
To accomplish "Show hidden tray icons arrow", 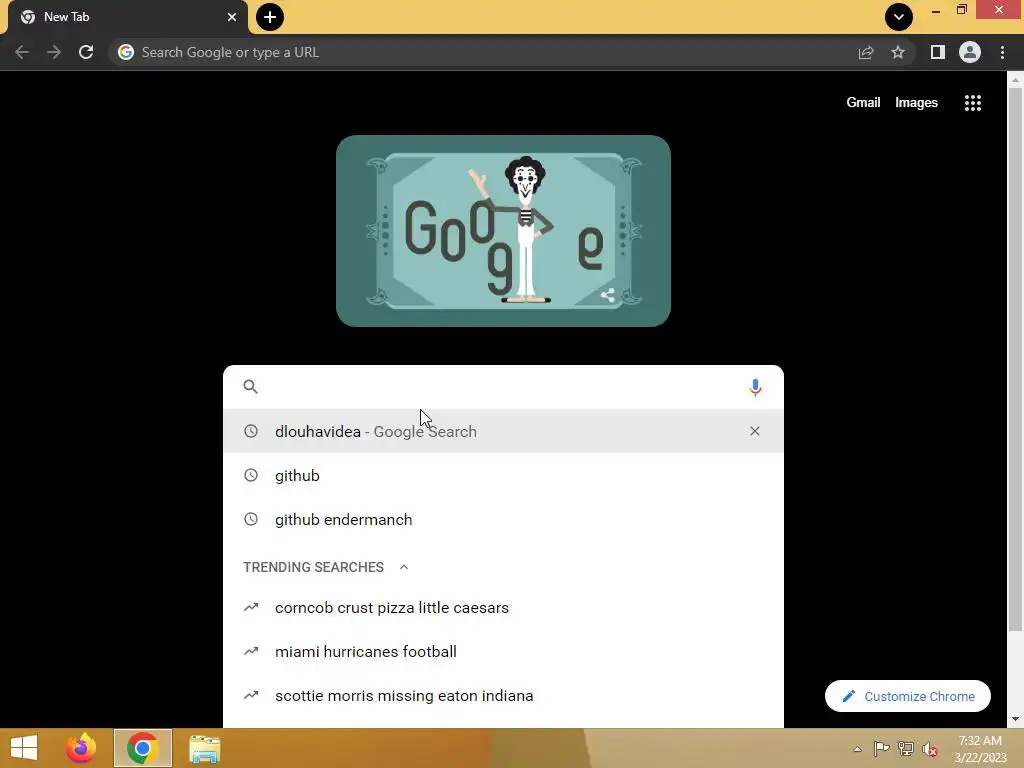I will tap(857, 749).
